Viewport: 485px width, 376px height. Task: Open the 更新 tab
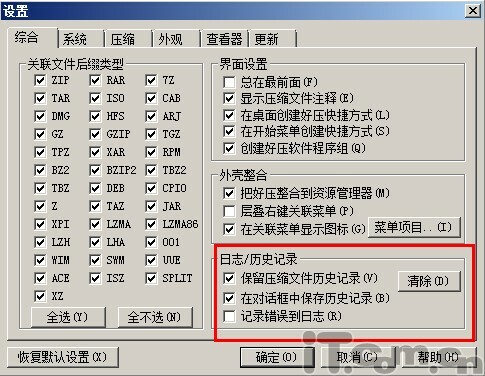click(x=272, y=39)
